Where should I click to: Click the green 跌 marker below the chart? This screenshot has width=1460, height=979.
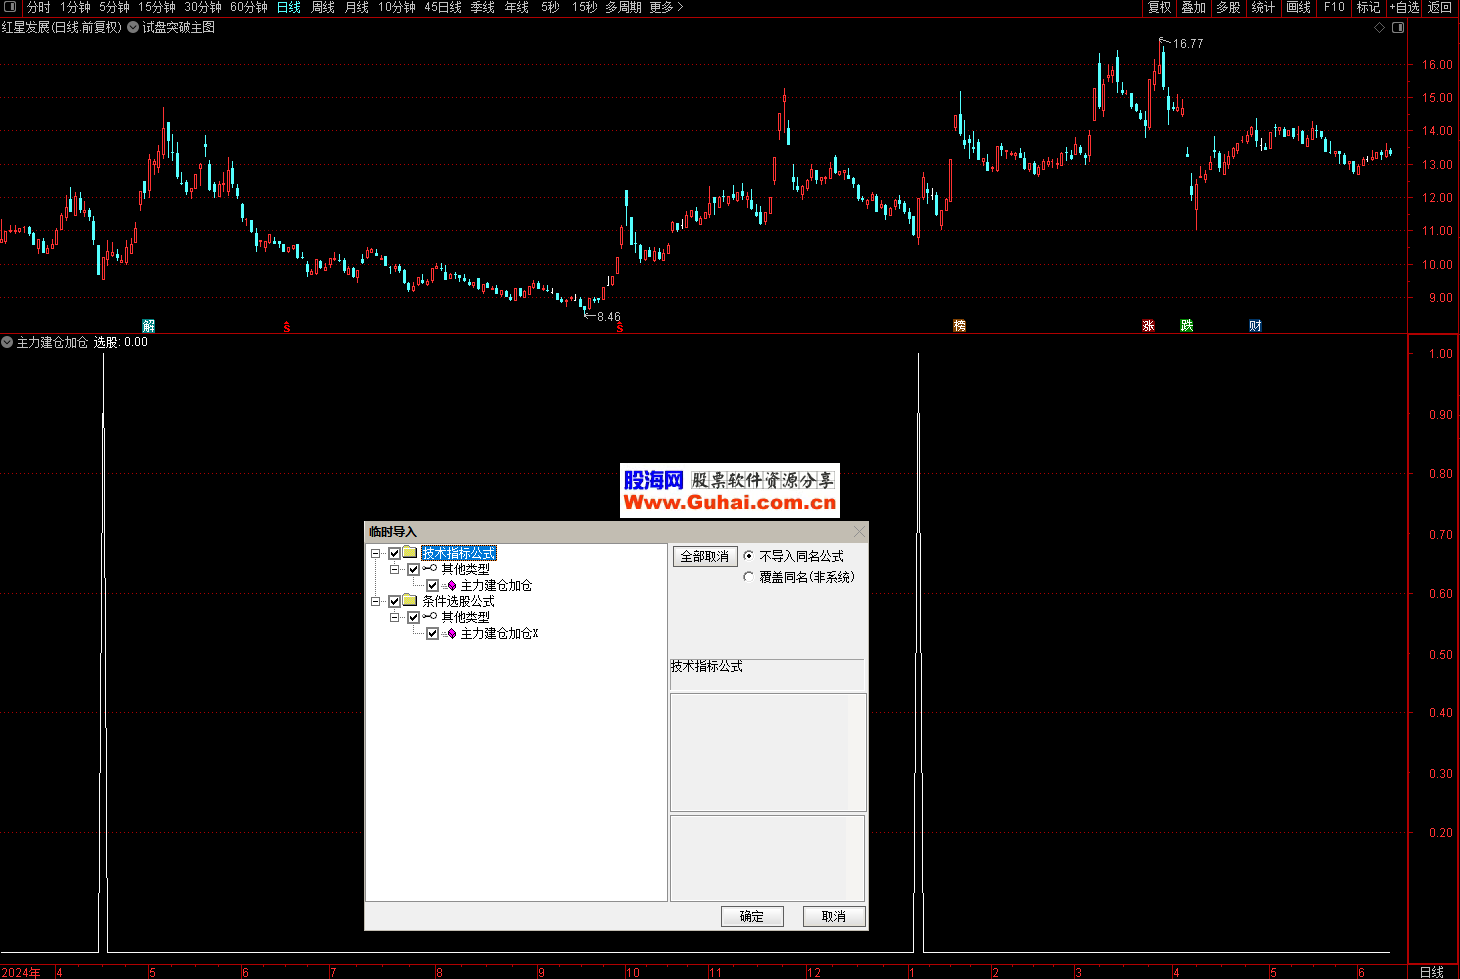pyautogui.click(x=1186, y=326)
